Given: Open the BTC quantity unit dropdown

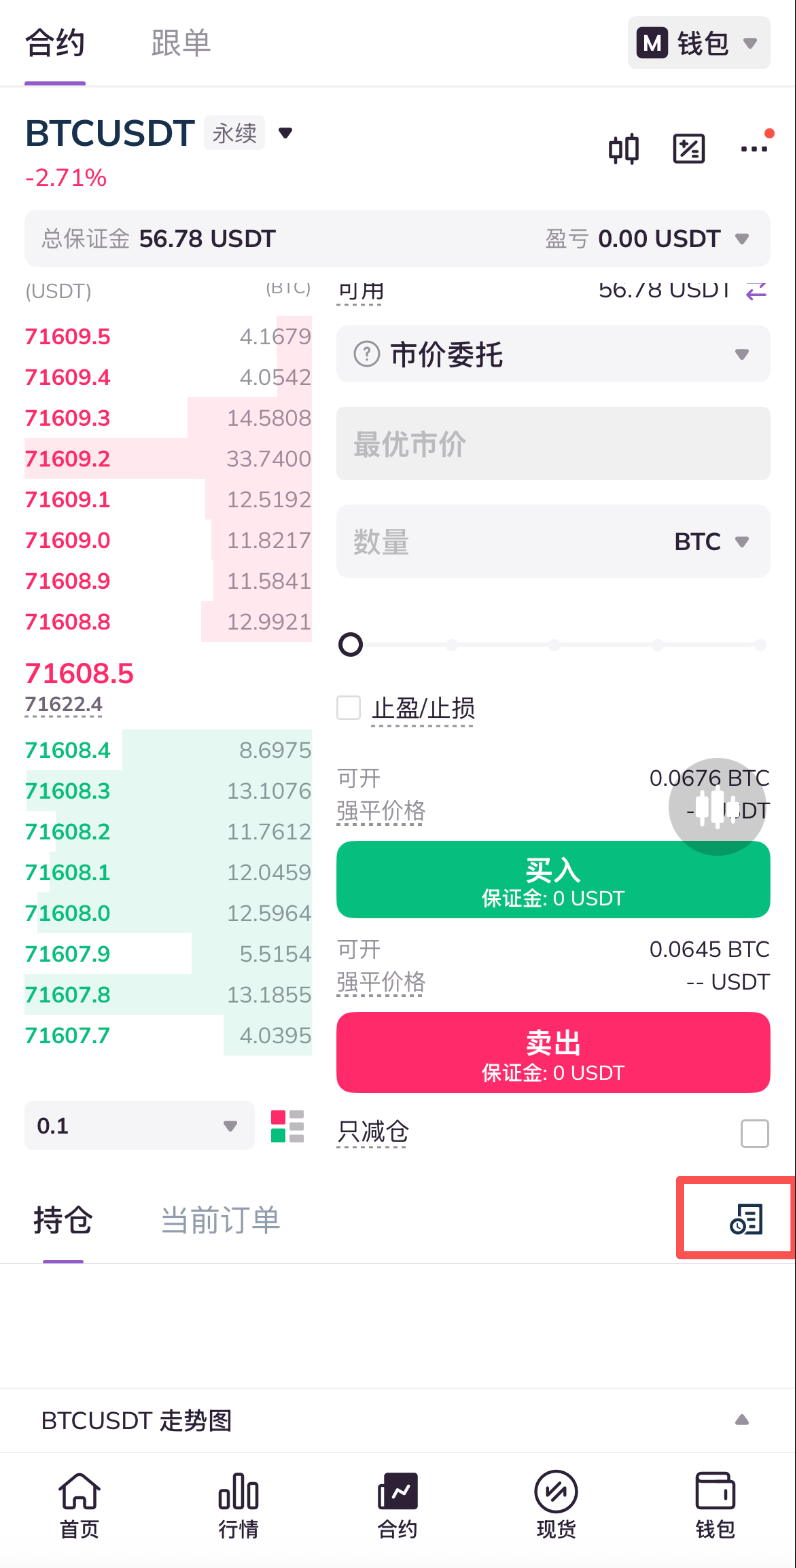Looking at the screenshot, I should 711,542.
